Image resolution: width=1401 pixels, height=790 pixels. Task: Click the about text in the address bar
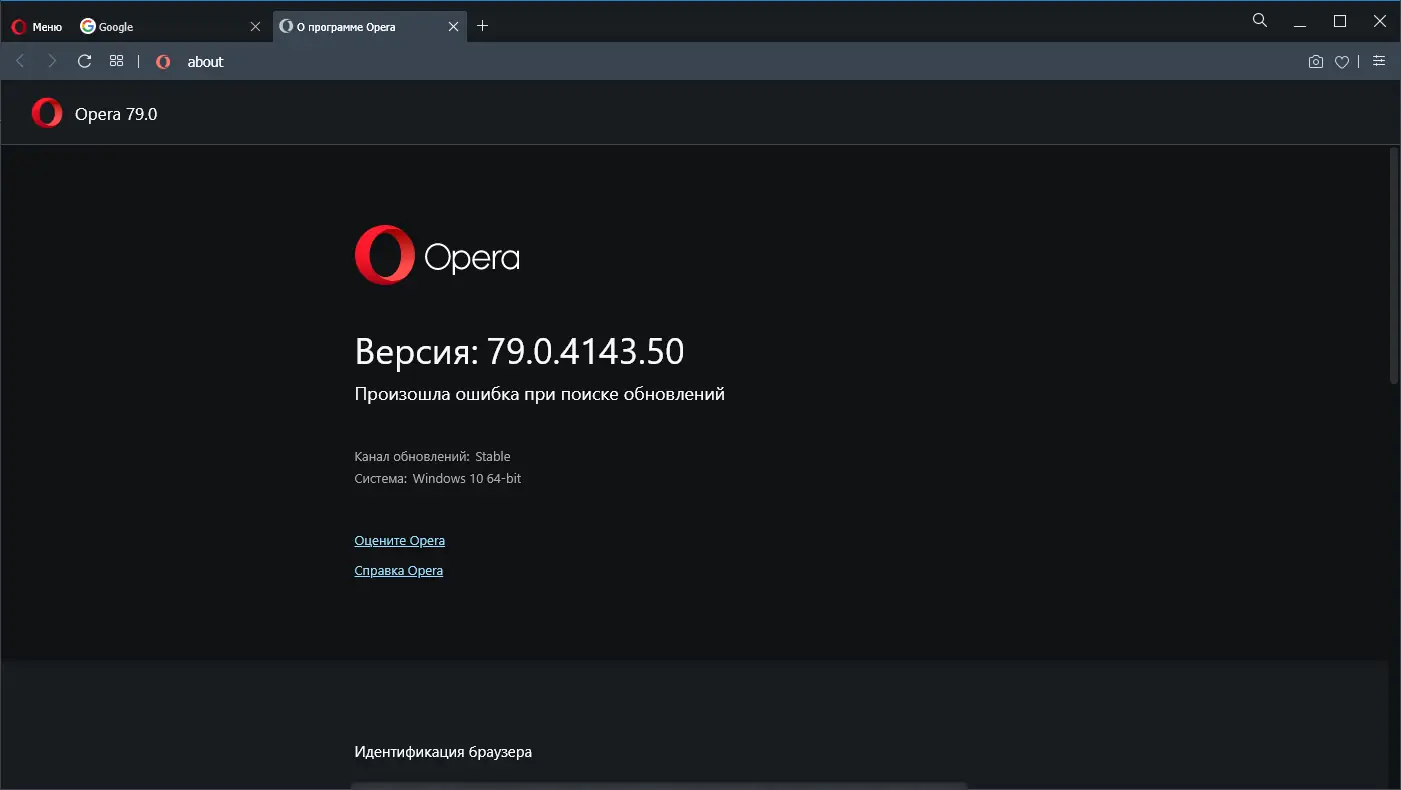click(205, 61)
